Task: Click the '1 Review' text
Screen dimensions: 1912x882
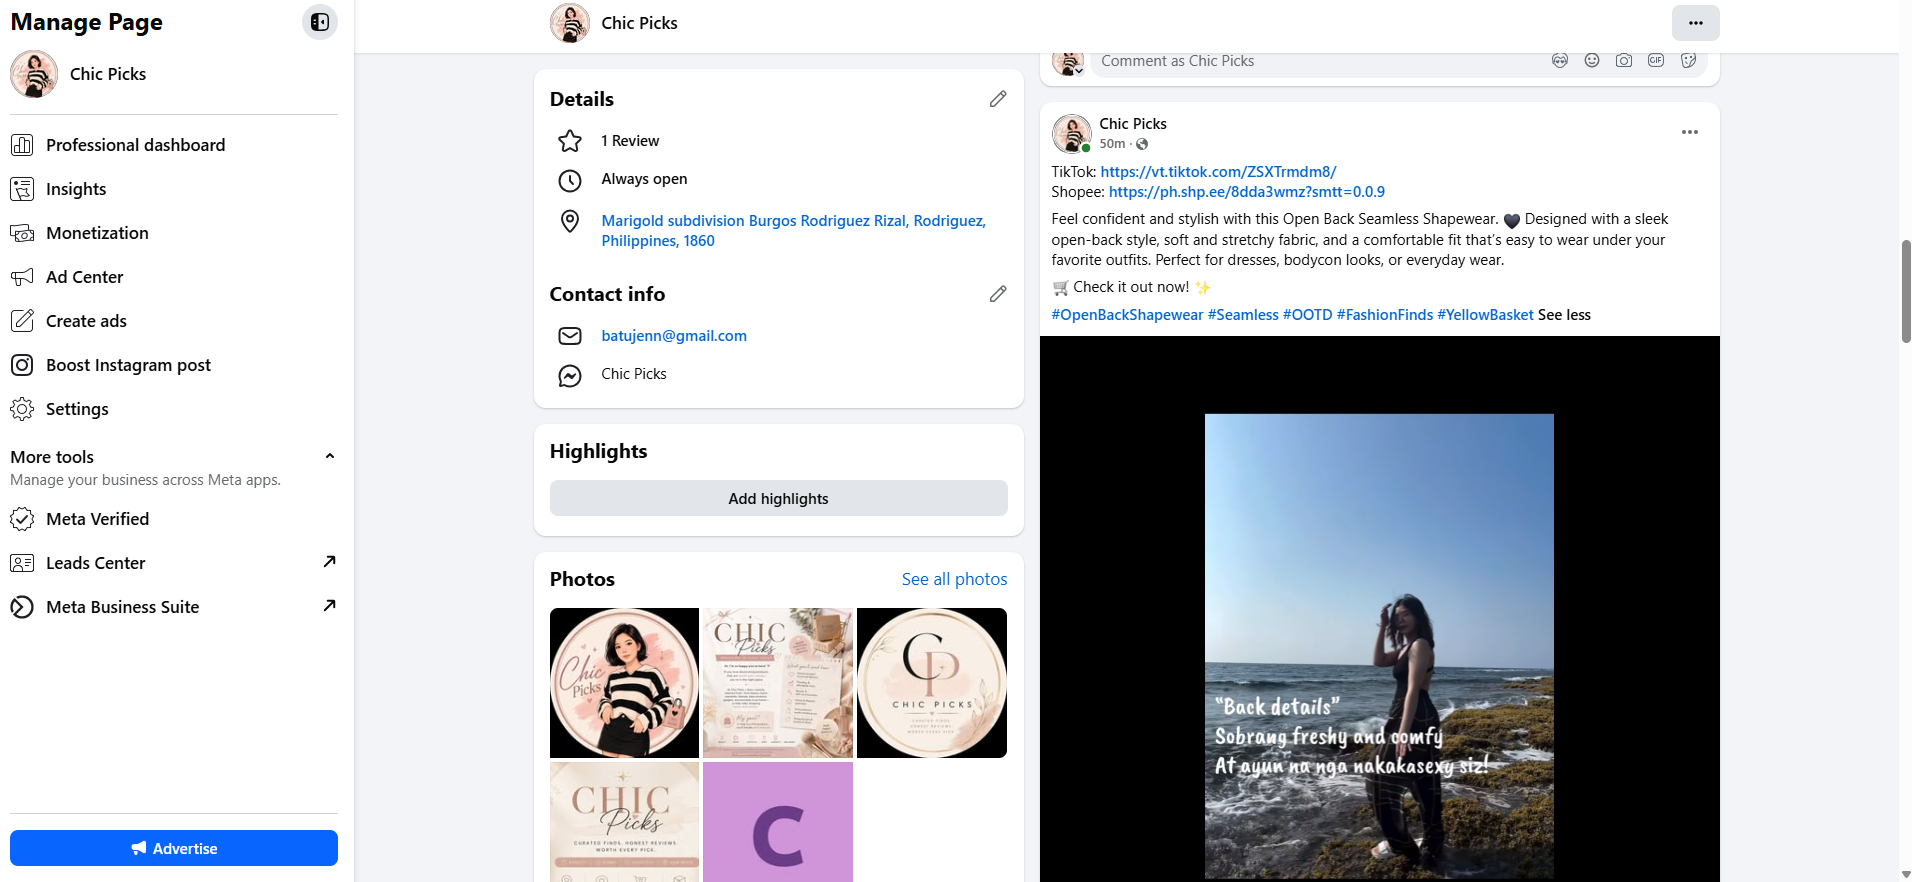Action: tap(630, 141)
